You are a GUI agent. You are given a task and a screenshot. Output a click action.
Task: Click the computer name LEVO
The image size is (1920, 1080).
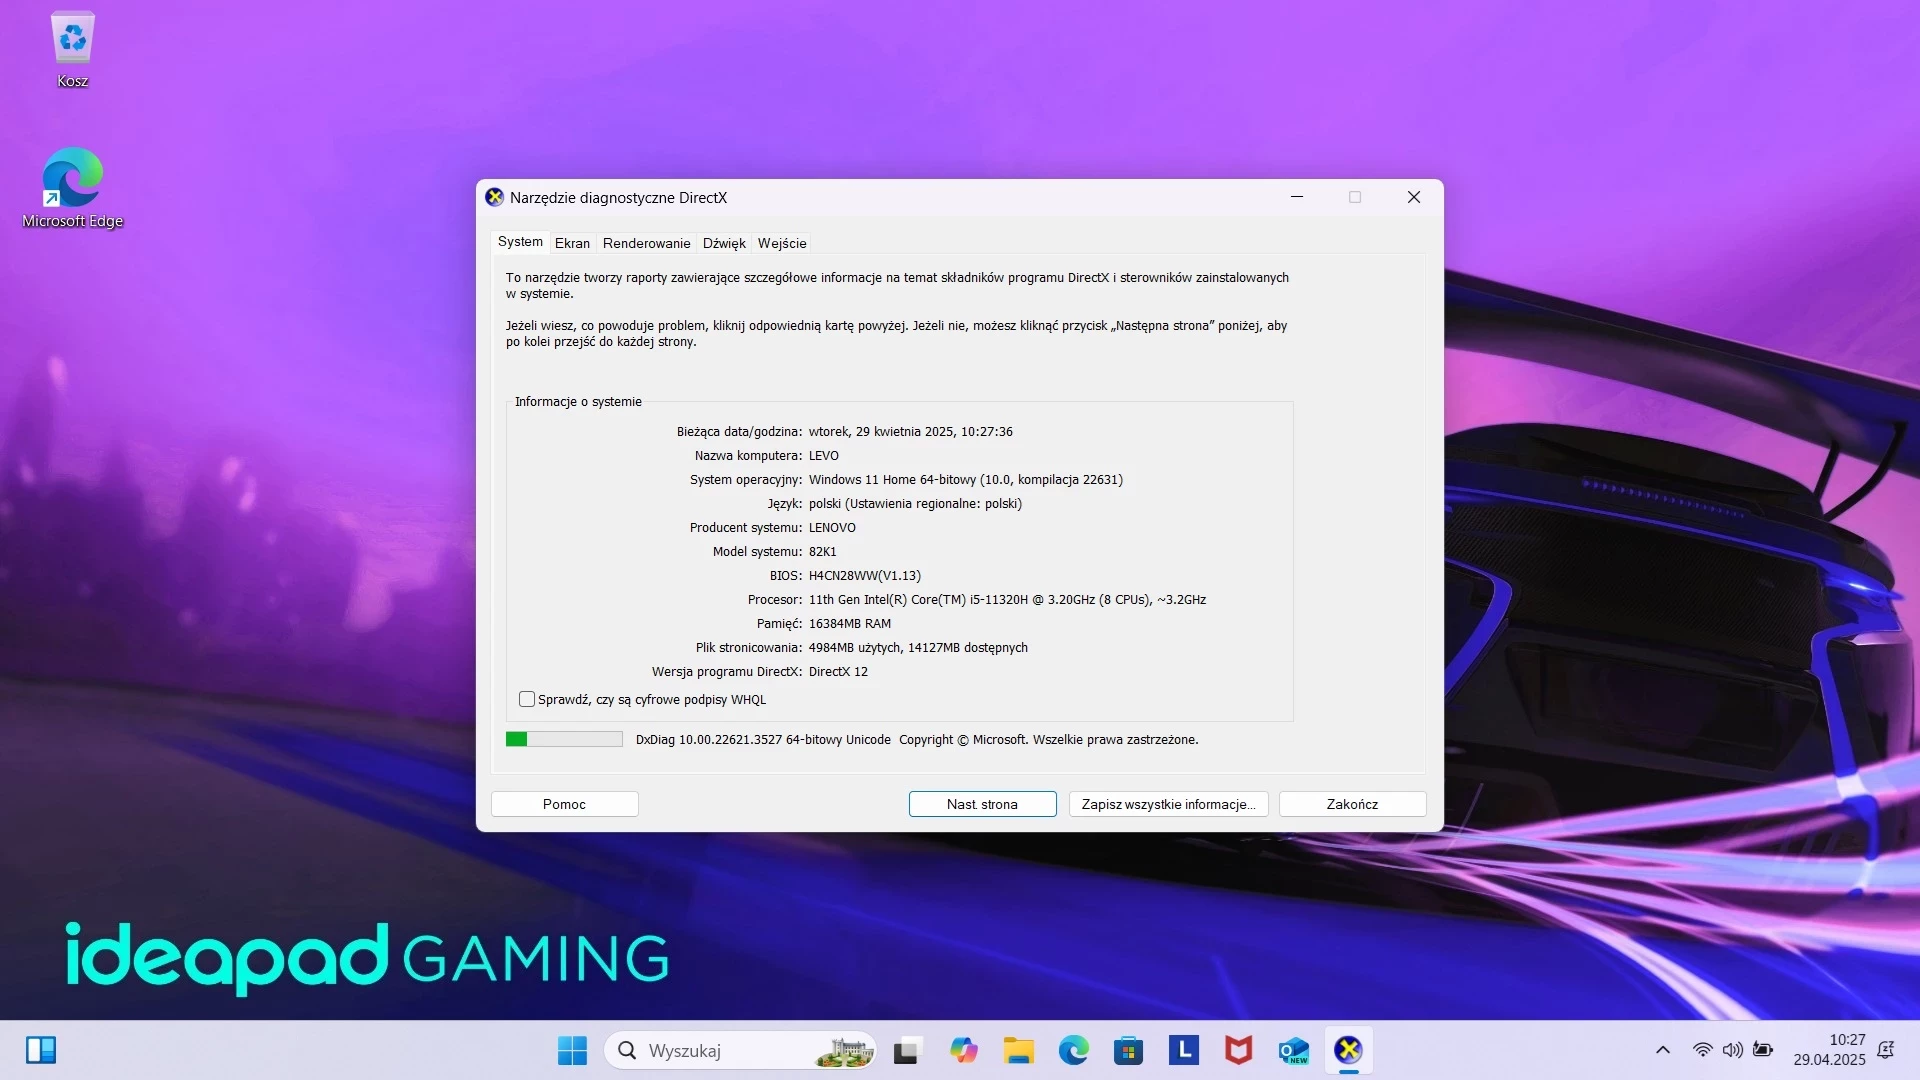coord(824,455)
